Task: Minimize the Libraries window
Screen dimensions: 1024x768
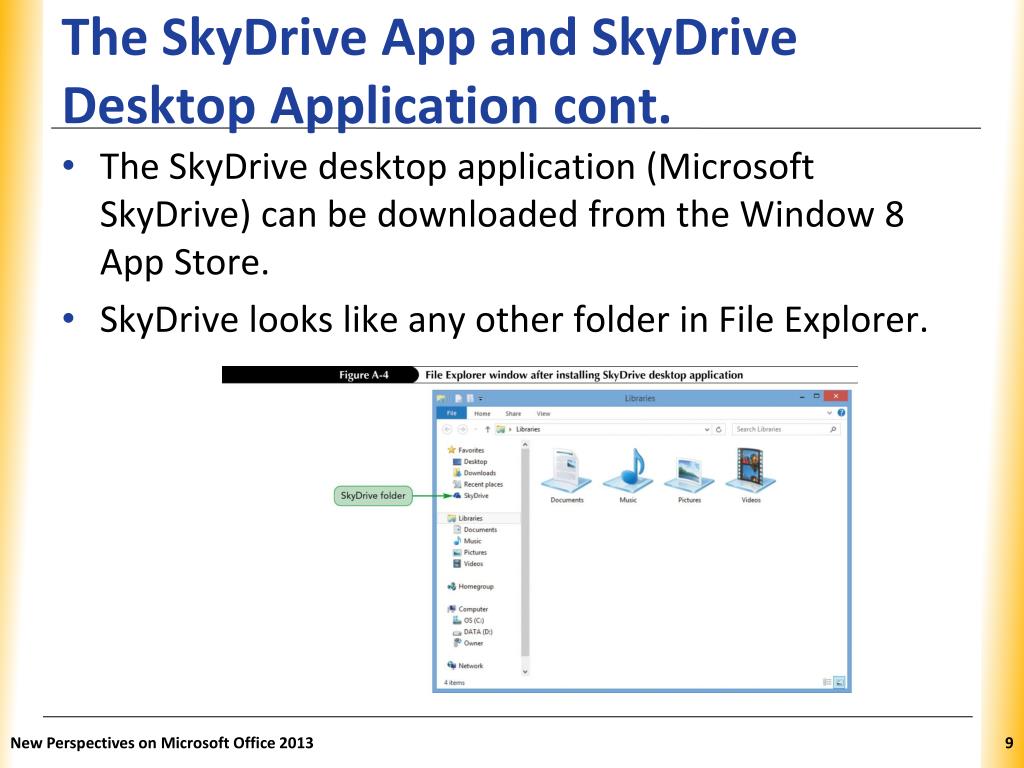Action: [x=803, y=396]
